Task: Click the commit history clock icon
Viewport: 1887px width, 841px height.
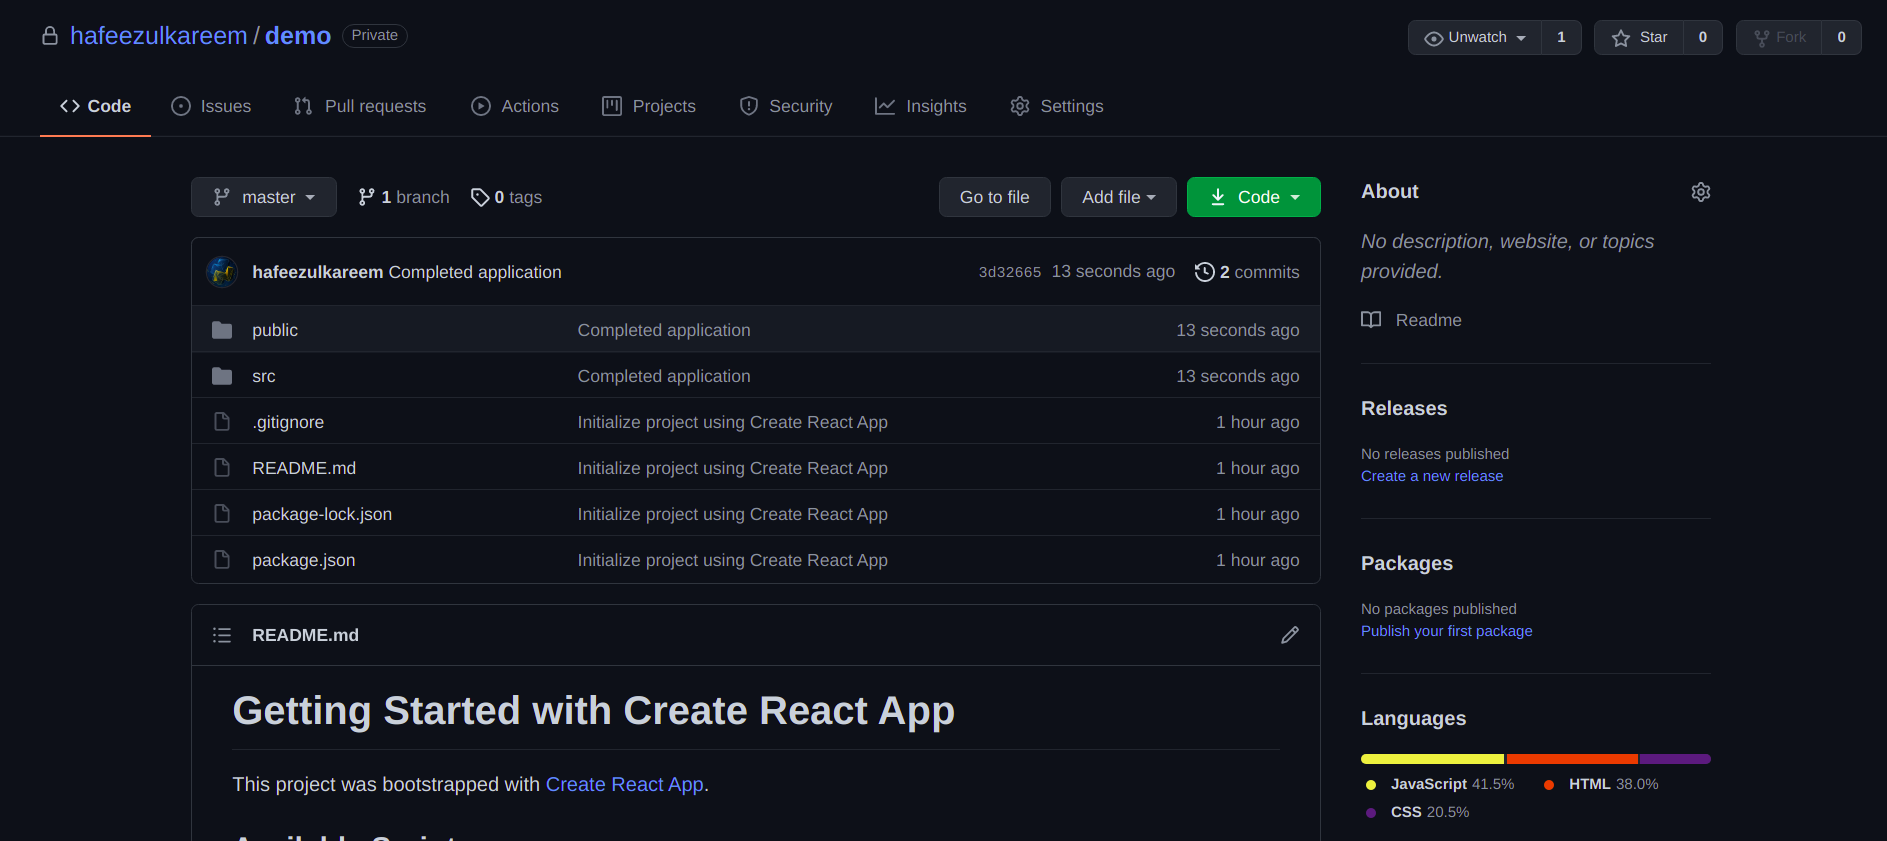Action: click(1205, 272)
